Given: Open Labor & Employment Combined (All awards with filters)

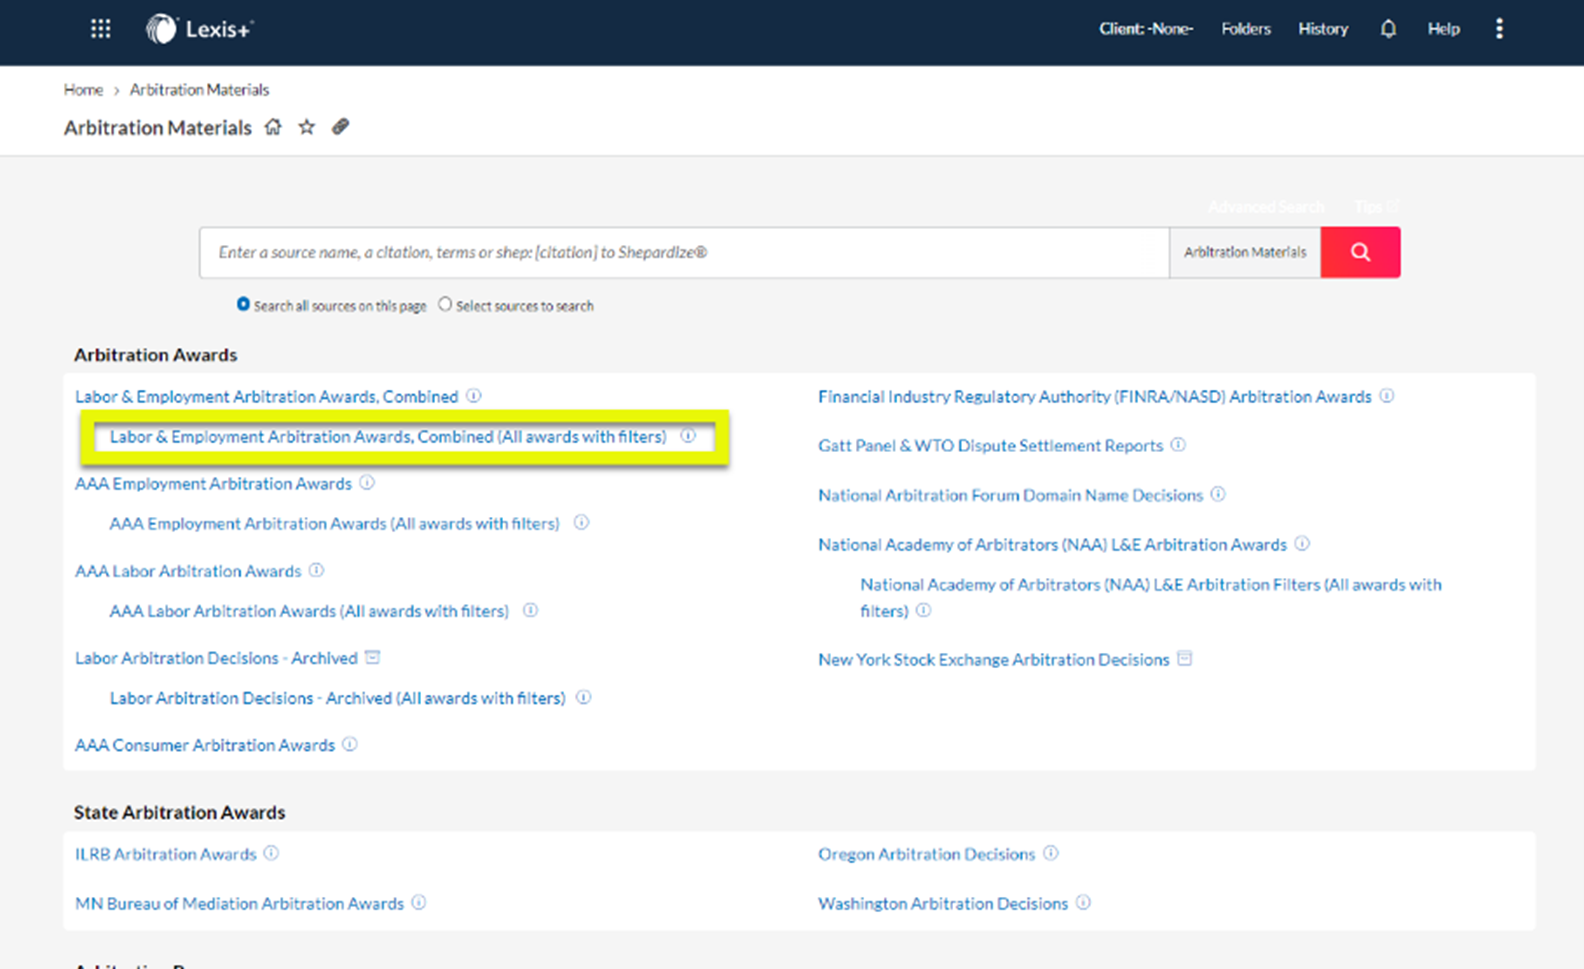Looking at the screenshot, I should [x=388, y=437].
